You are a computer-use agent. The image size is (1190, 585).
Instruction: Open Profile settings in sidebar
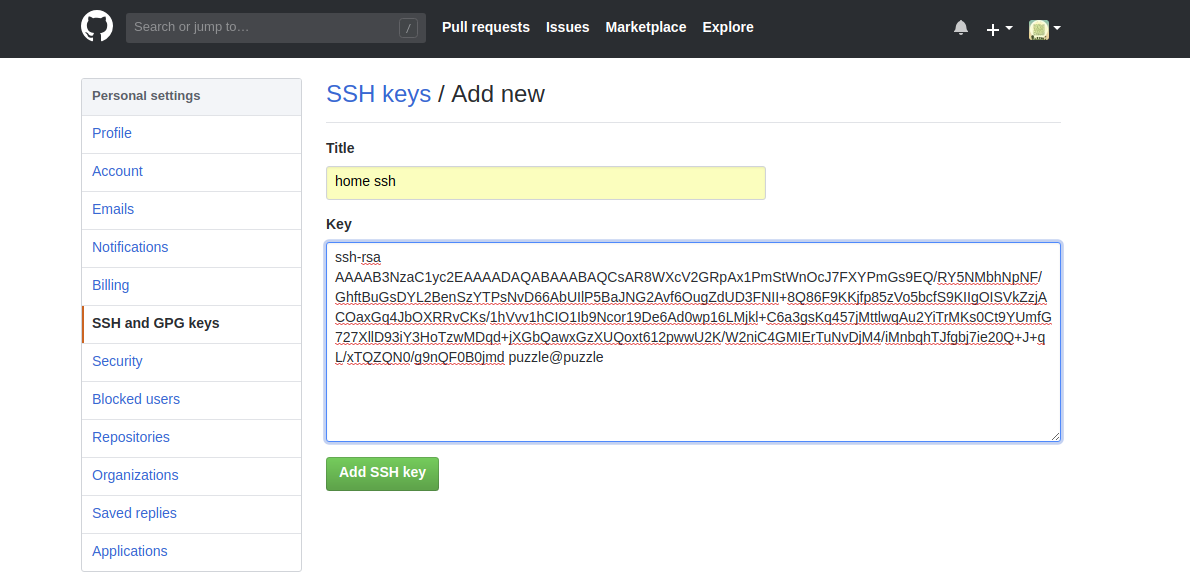112,133
